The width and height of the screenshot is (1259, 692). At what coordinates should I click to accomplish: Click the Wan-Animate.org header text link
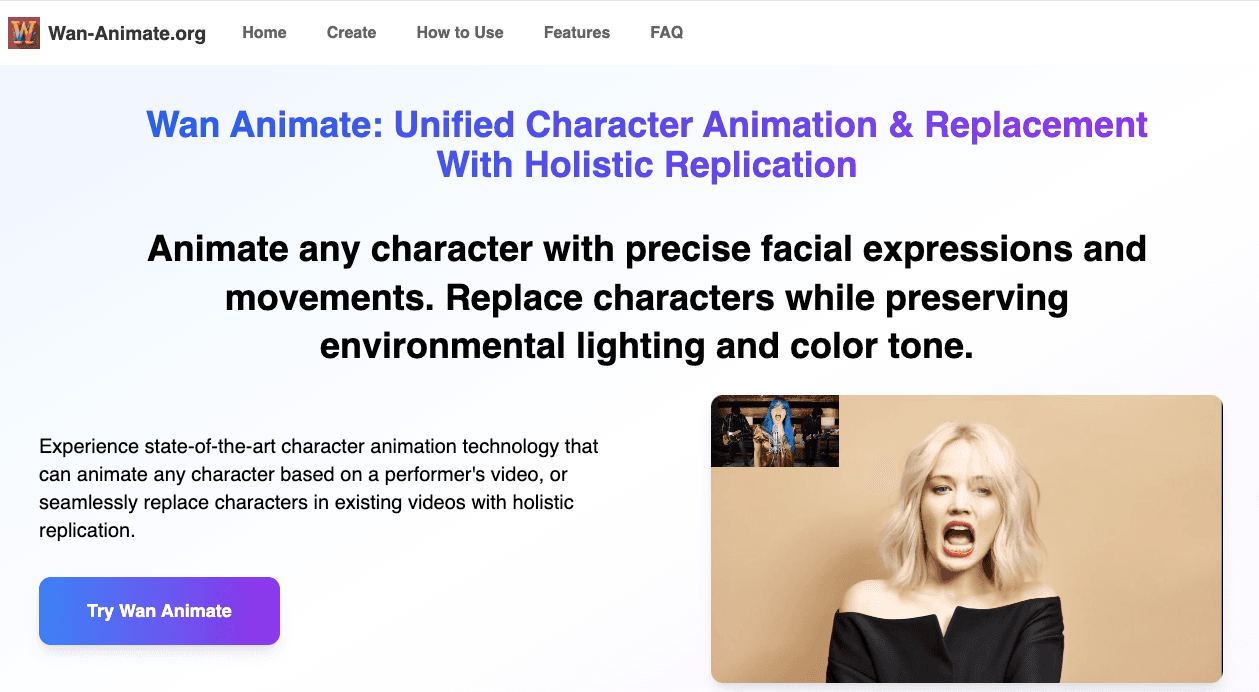130,32
